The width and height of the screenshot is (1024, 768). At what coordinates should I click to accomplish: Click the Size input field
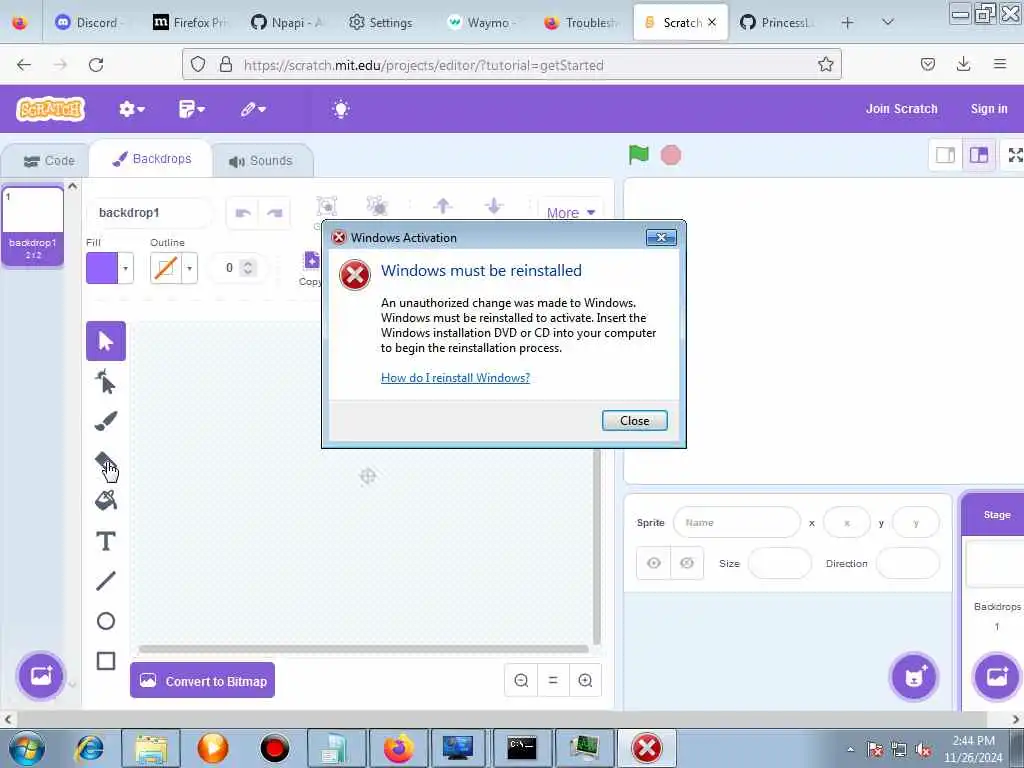779,563
